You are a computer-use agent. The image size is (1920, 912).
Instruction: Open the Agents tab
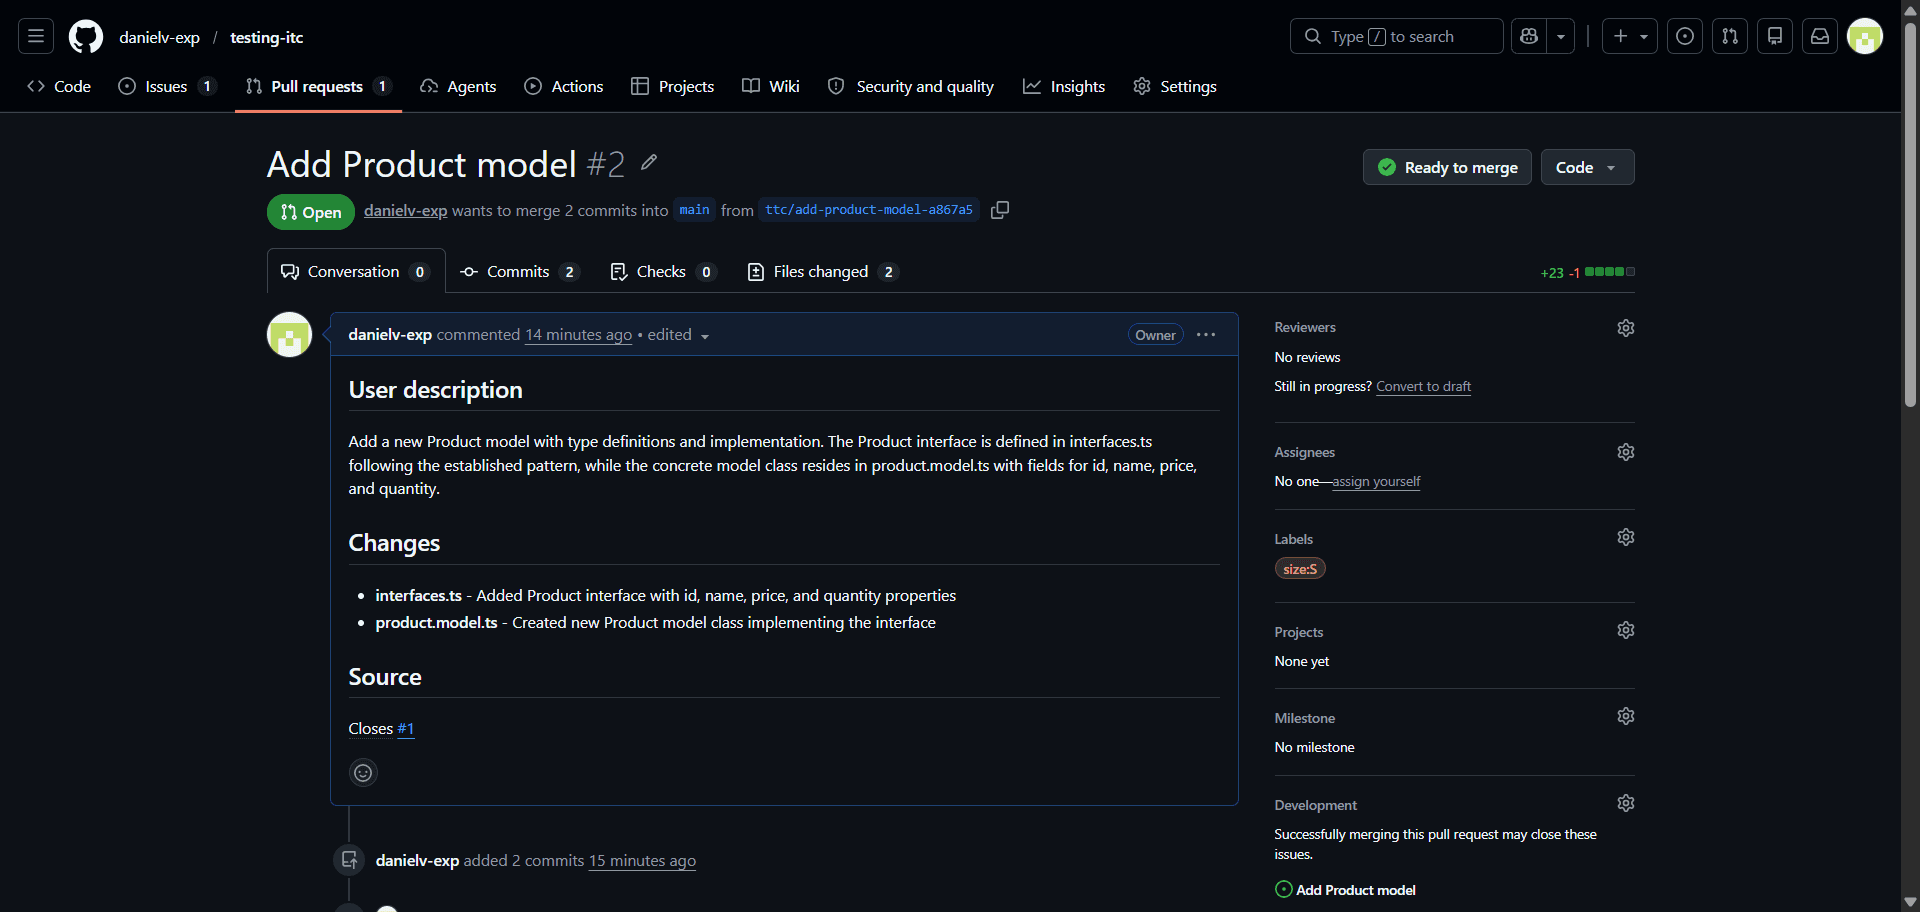coord(458,87)
